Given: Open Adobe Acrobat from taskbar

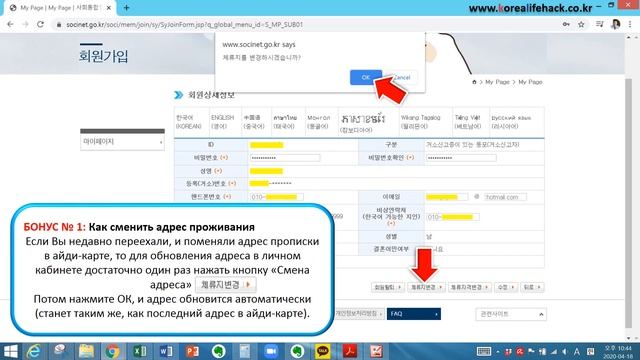Looking at the screenshot, I should [x=350, y=351].
